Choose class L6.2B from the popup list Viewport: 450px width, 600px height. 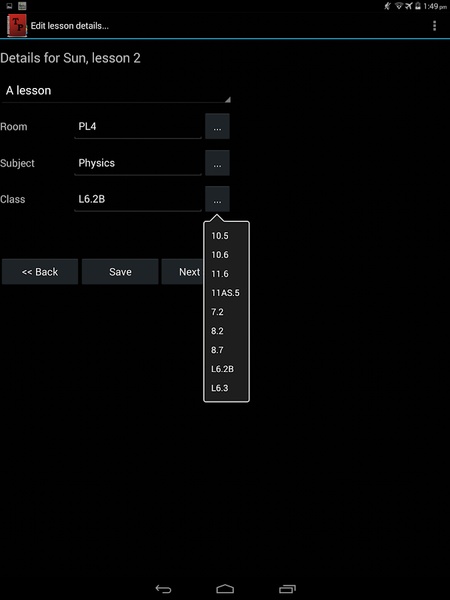click(226, 369)
